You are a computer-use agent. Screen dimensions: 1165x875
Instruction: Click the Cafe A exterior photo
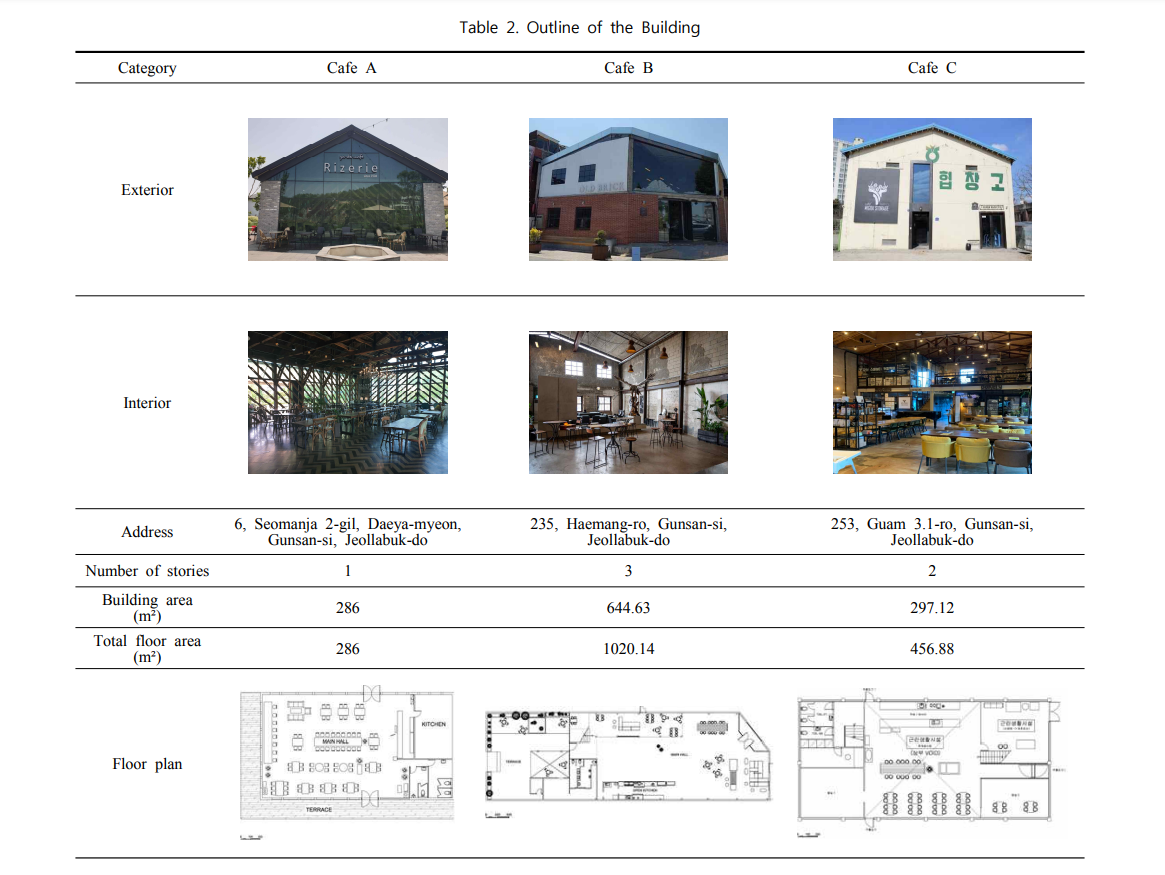[348, 189]
